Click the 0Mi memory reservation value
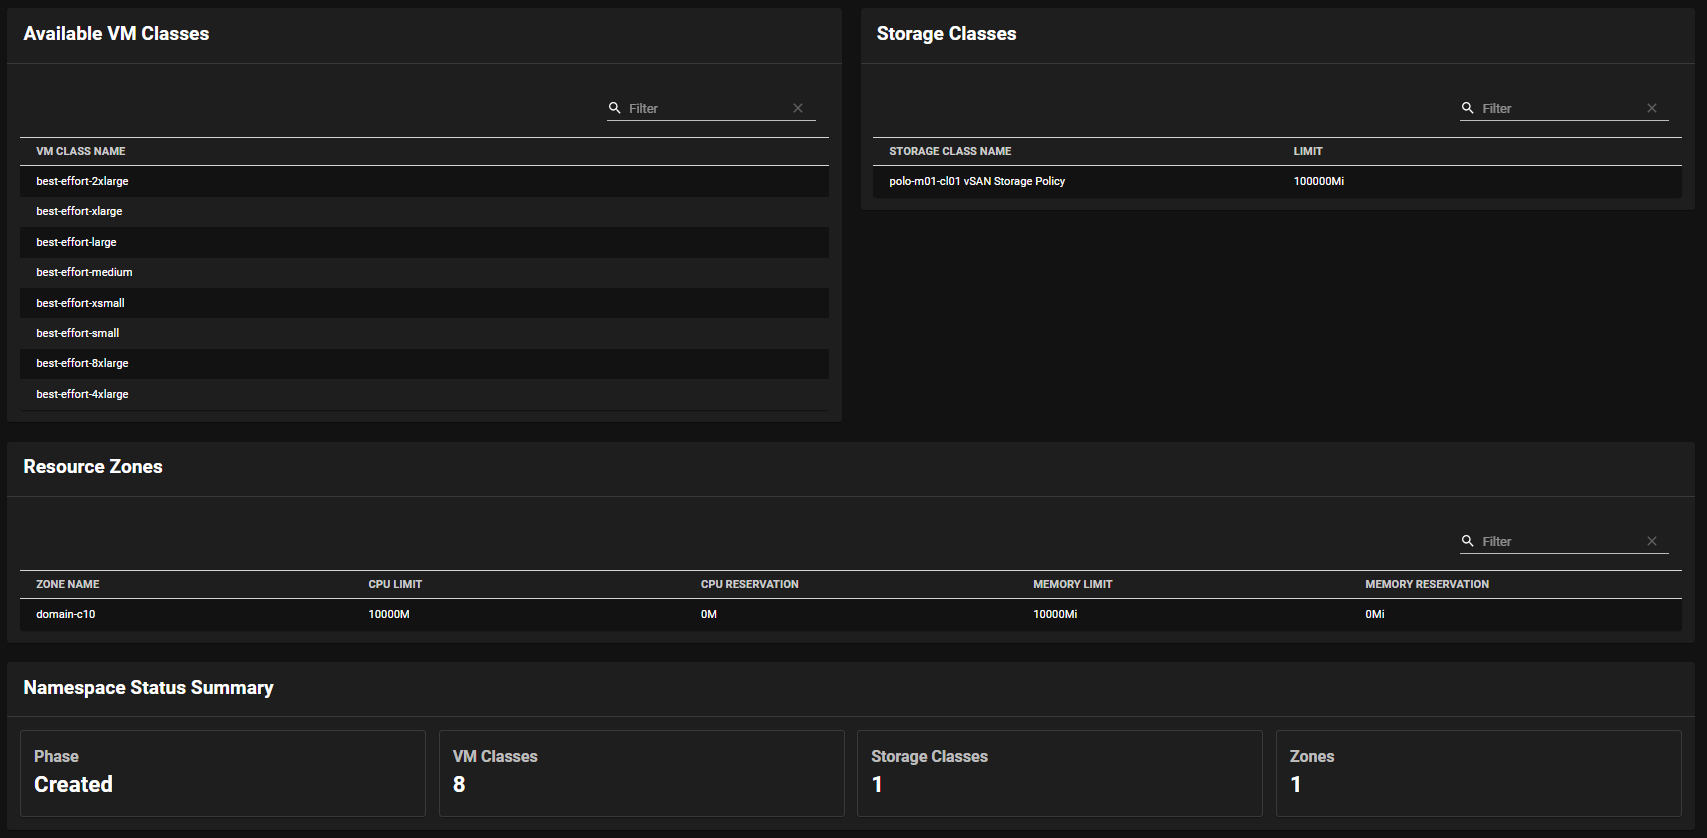This screenshot has height=838, width=1707. pos(1375,614)
